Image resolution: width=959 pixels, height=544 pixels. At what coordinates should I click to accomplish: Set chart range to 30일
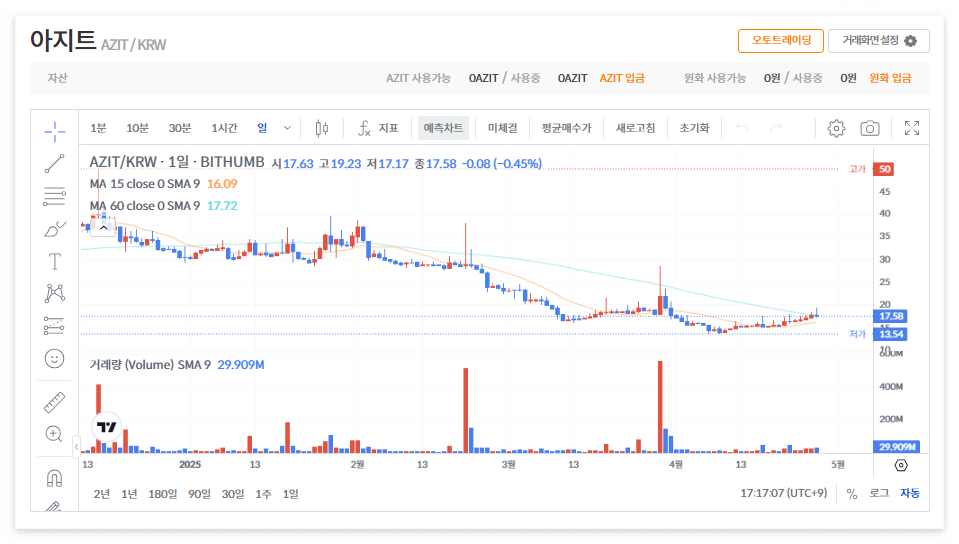(233, 494)
